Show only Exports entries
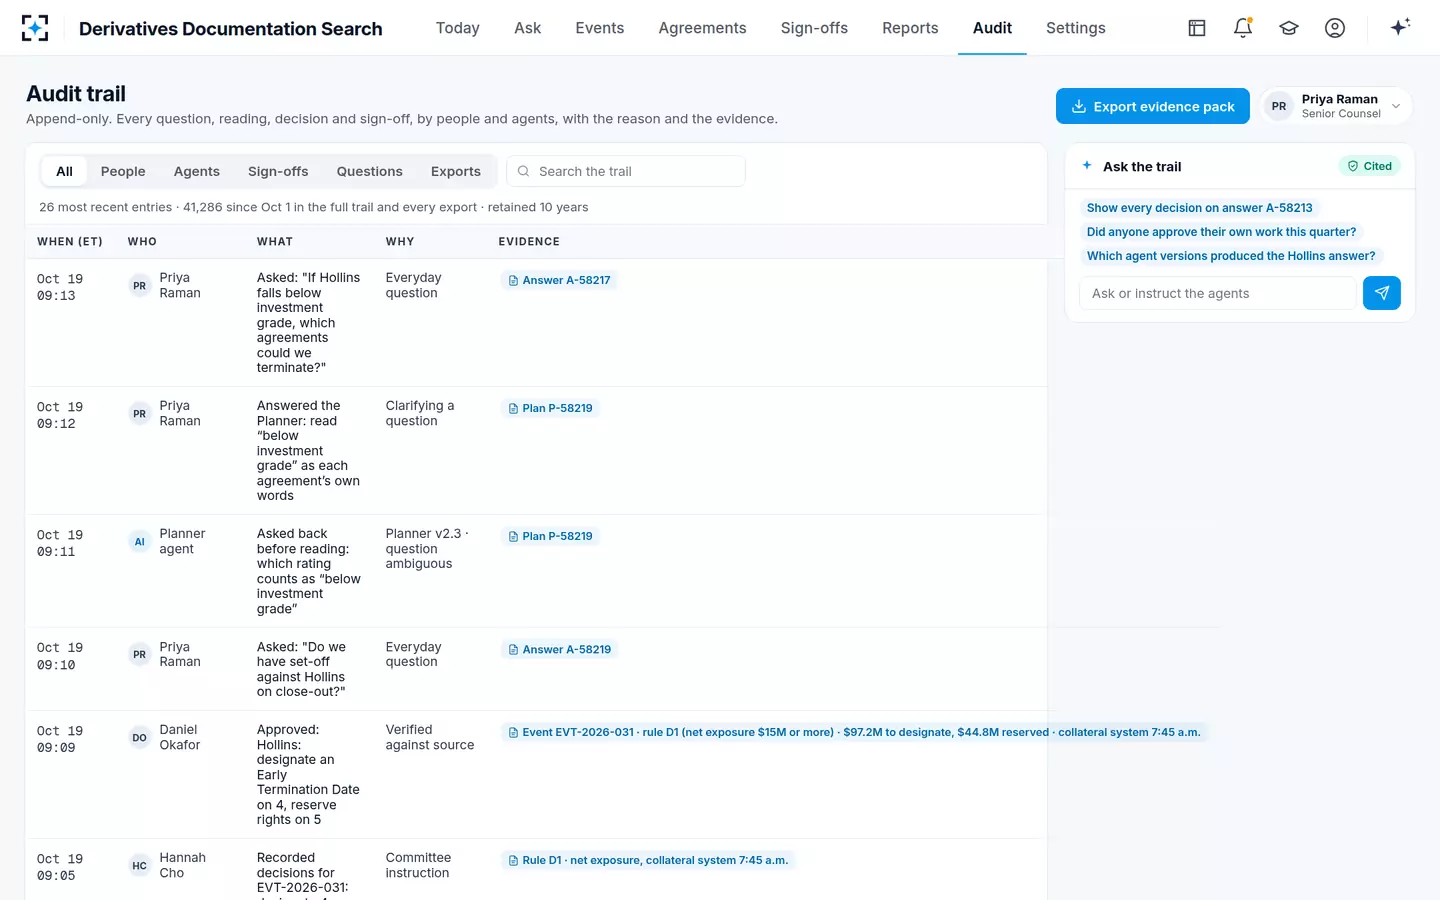 pos(456,171)
